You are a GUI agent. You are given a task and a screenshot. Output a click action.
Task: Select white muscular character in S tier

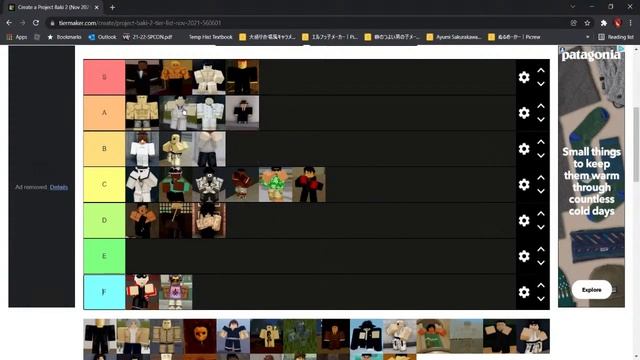pos(209,77)
